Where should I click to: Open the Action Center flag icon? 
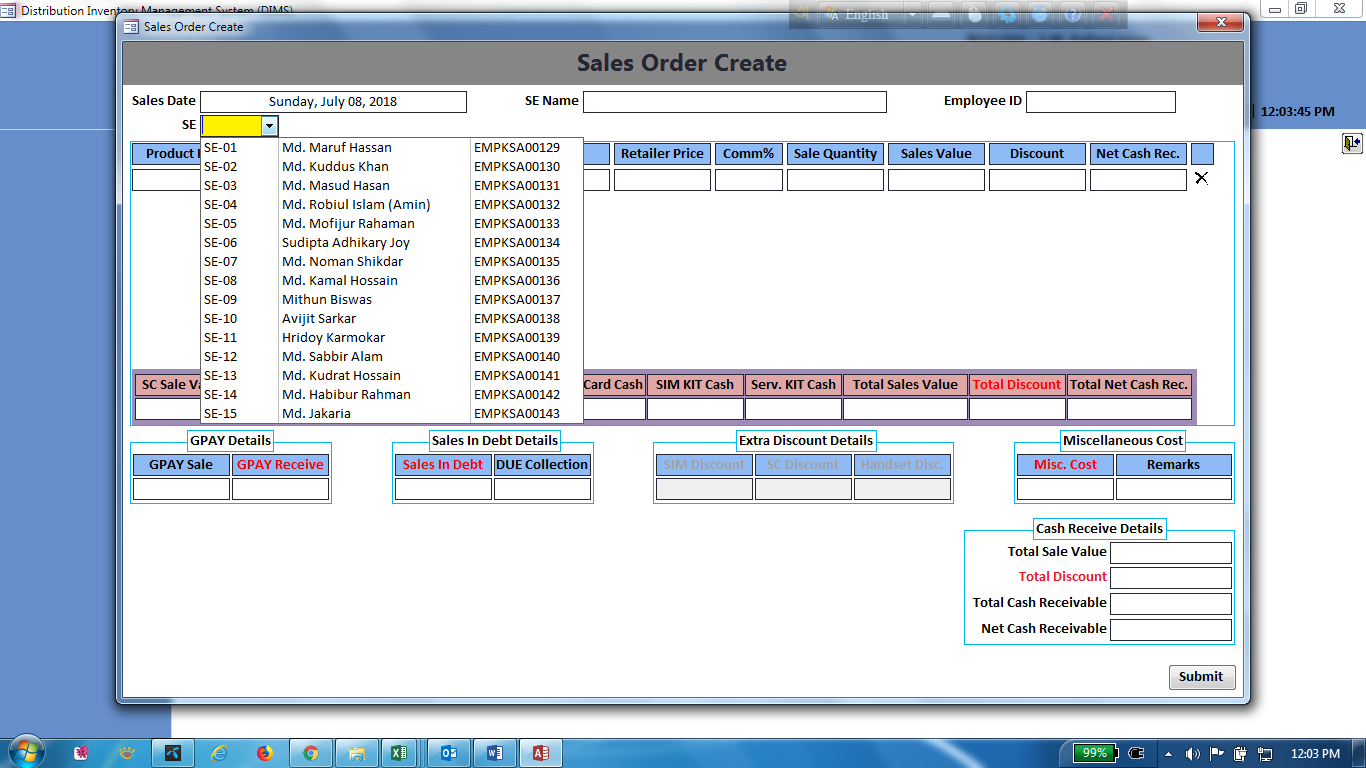(x=1216, y=753)
